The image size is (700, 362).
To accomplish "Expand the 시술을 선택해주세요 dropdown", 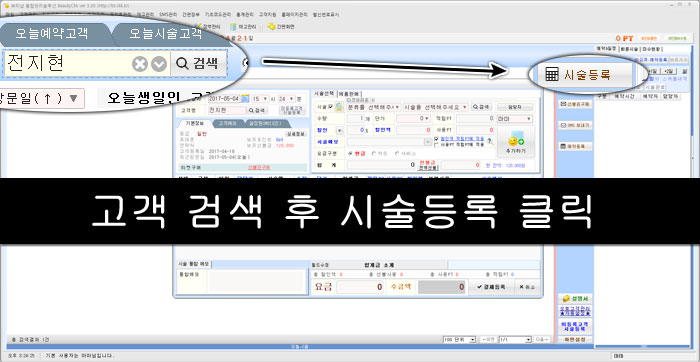I will click(x=435, y=107).
